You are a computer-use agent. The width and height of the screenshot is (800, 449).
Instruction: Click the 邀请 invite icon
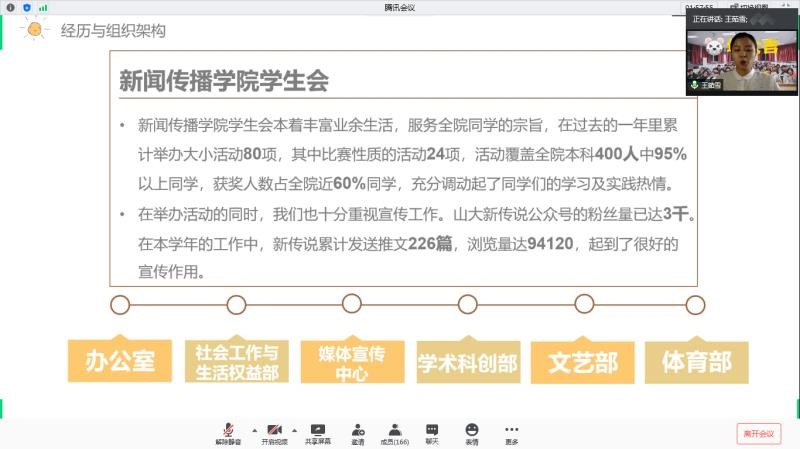click(358, 432)
